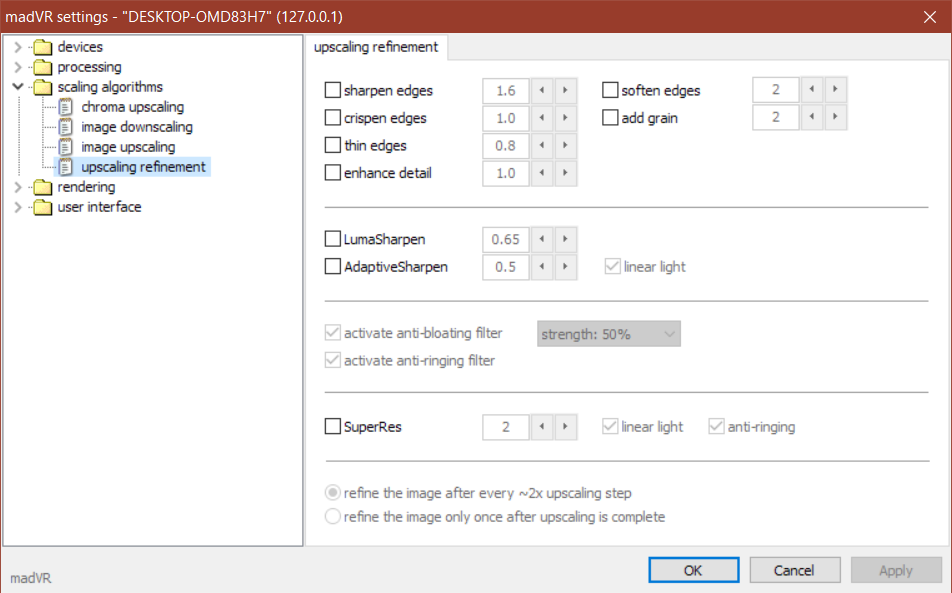This screenshot has height=593, width=952.
Task: Decrease AdaptiveSharpen value with left arrow
Action: 542,267
